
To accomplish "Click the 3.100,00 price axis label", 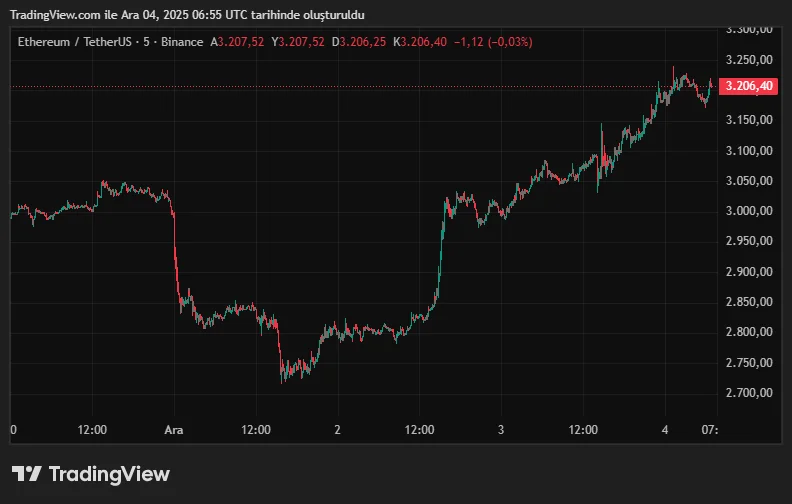I will [749, 151].
